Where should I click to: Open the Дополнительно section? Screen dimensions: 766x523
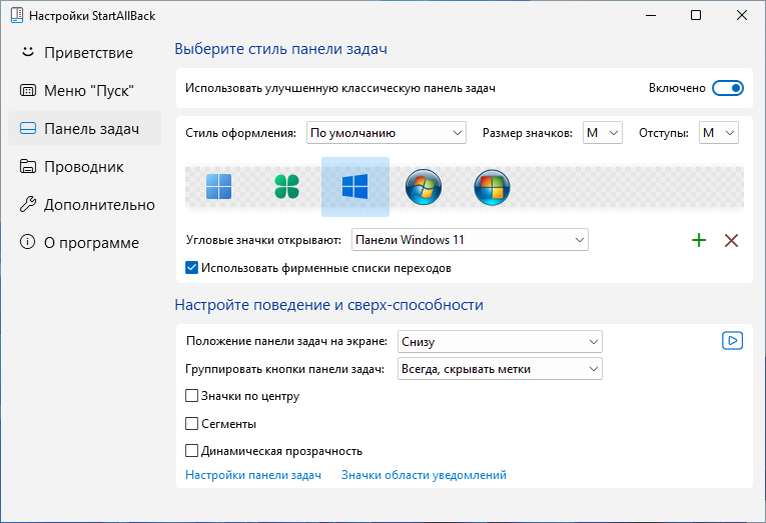(85, 205)
